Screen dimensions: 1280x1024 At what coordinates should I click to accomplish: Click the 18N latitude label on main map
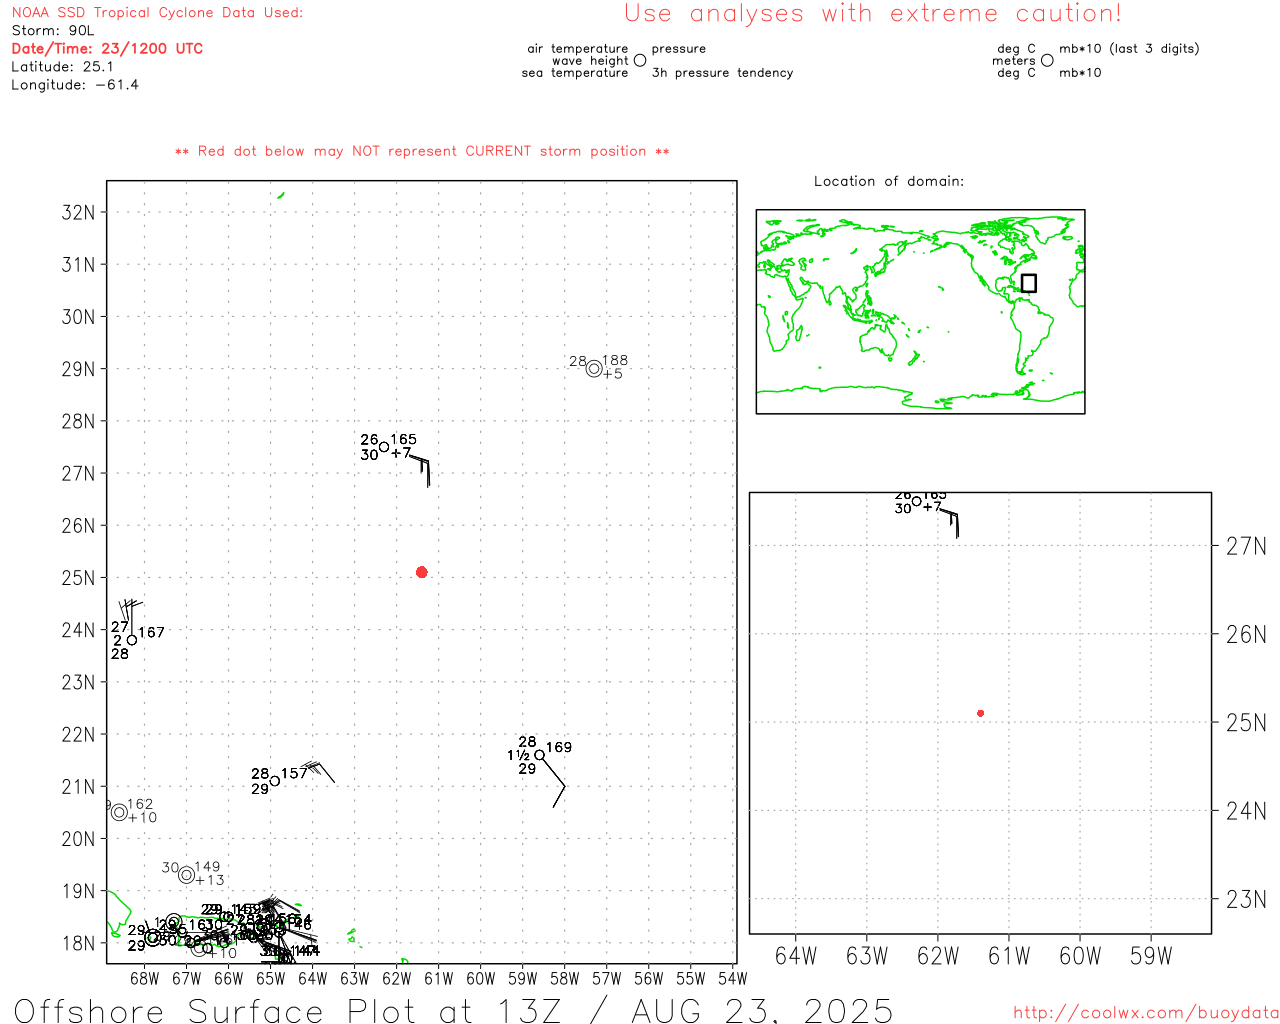pyautogui.click(x=78, y=943)
